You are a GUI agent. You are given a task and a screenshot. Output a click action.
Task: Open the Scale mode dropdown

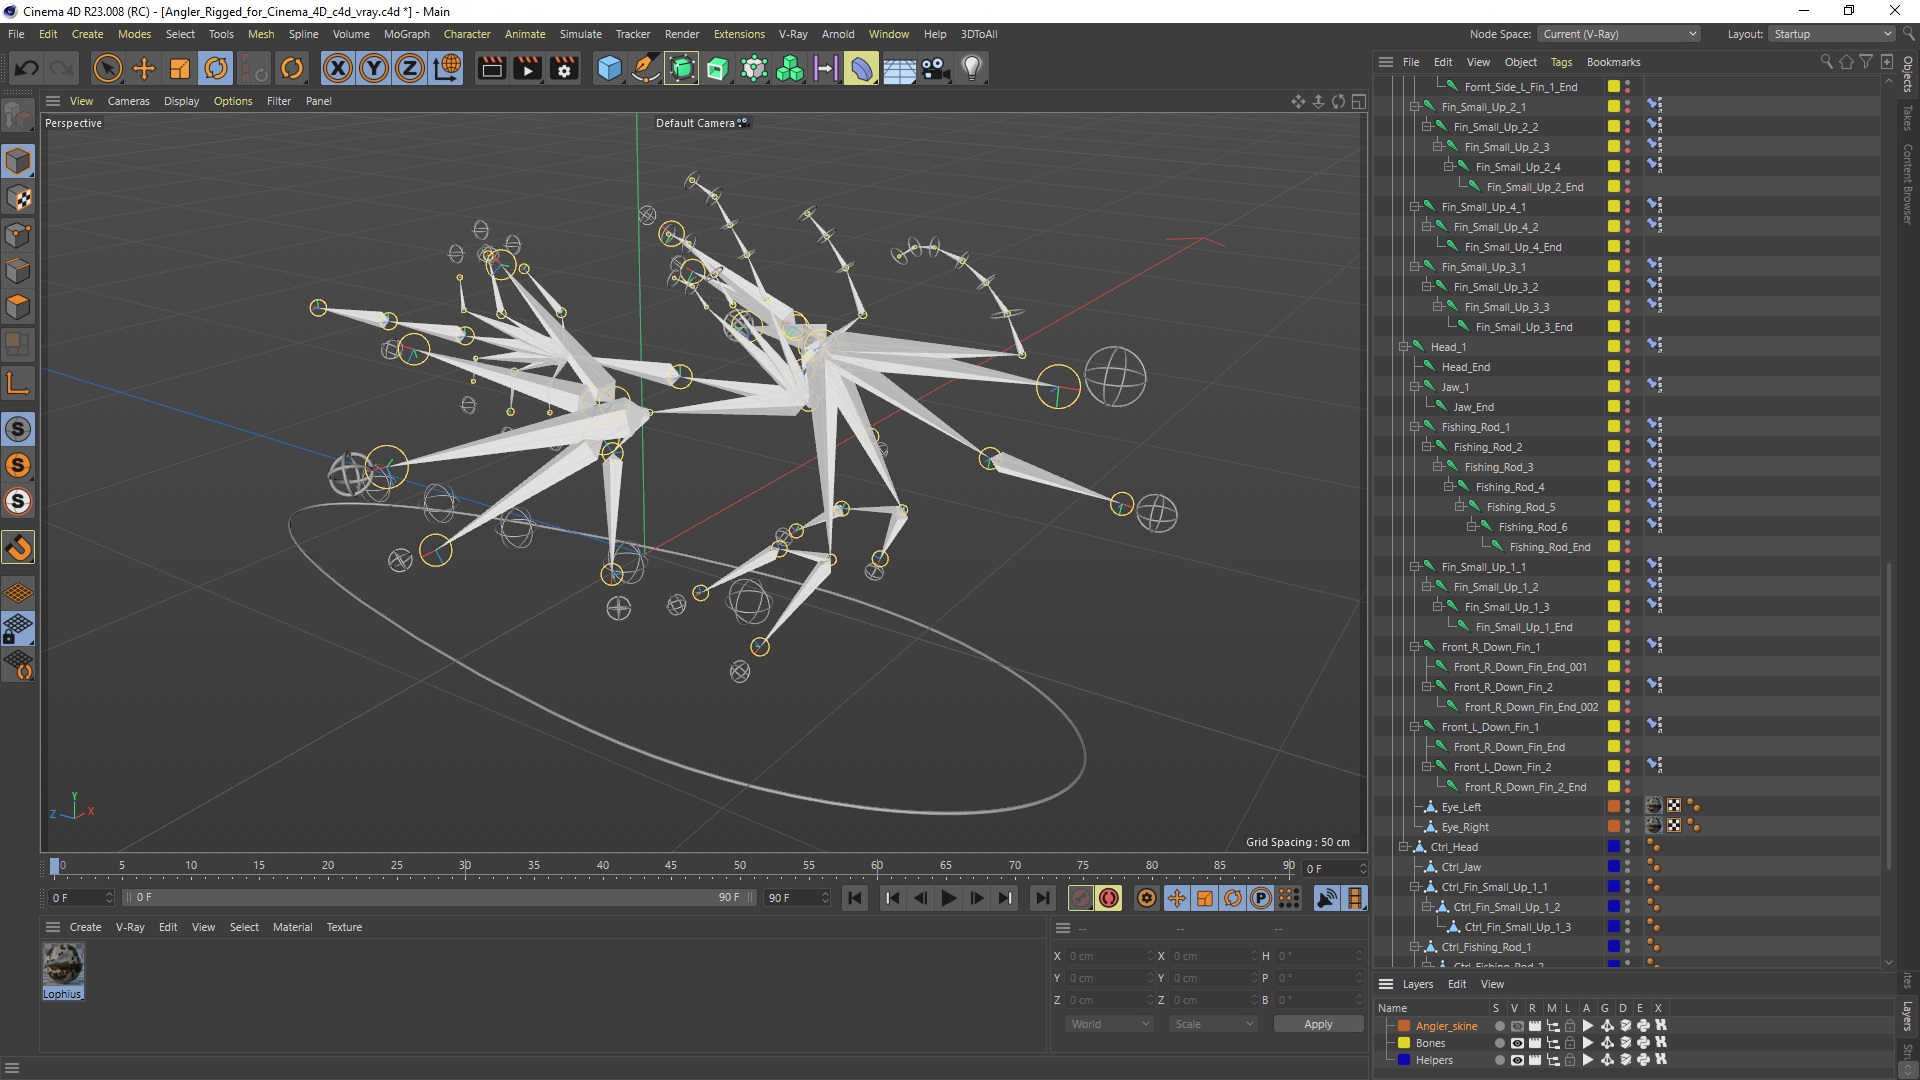click(1213, 1024)
